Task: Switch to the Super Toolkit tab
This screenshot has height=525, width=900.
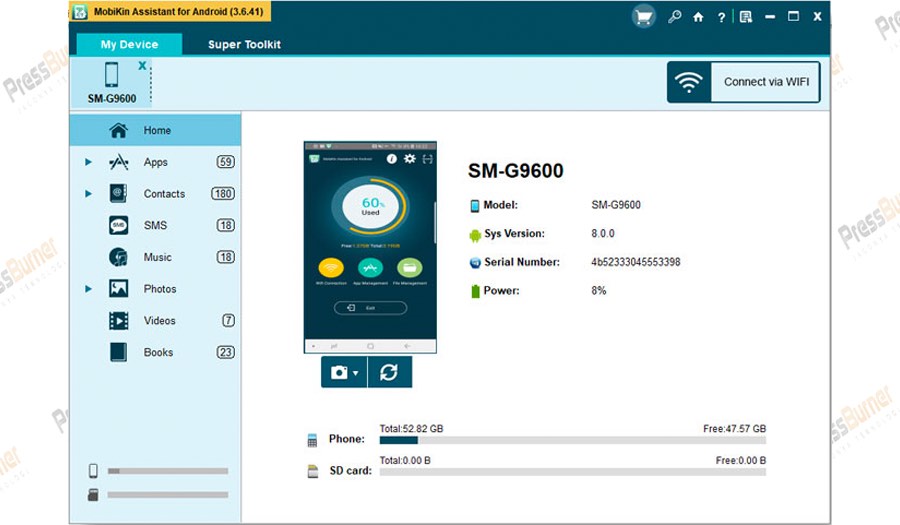Action: pyautogui.click(x=244, y=45)
